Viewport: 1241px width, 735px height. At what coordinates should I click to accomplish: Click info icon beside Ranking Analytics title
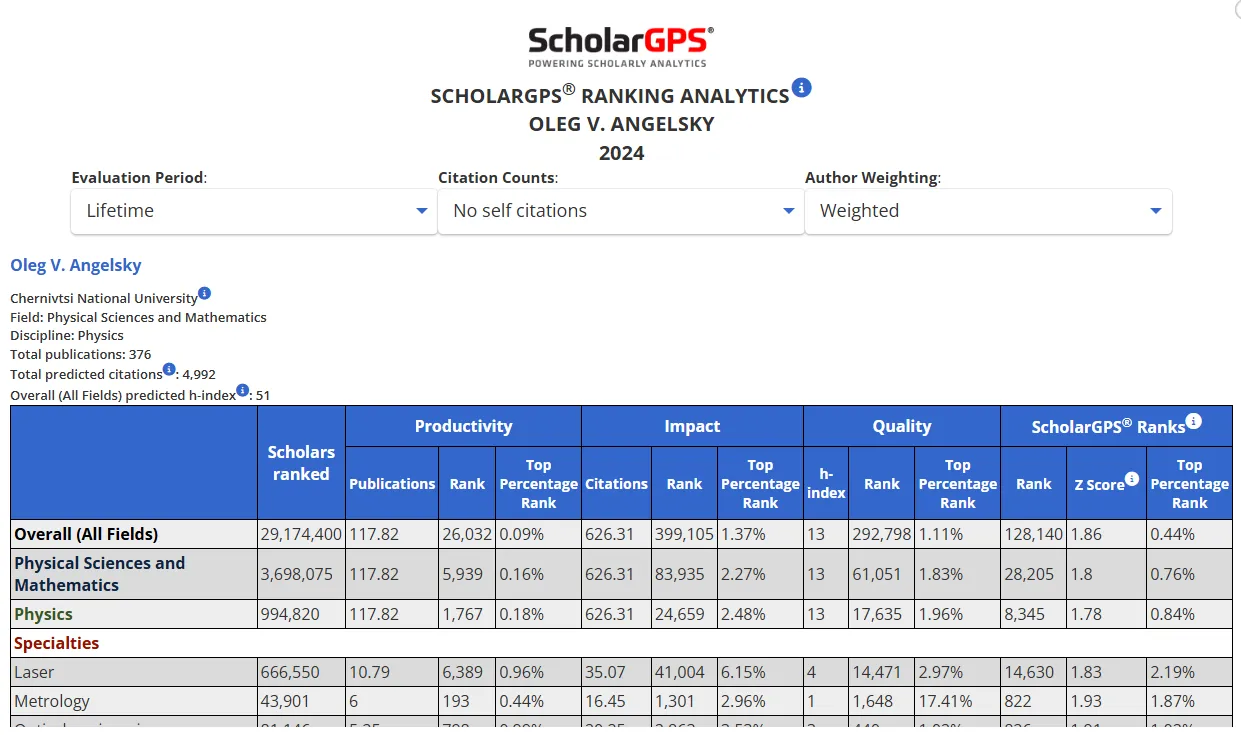tap(801, 88)
